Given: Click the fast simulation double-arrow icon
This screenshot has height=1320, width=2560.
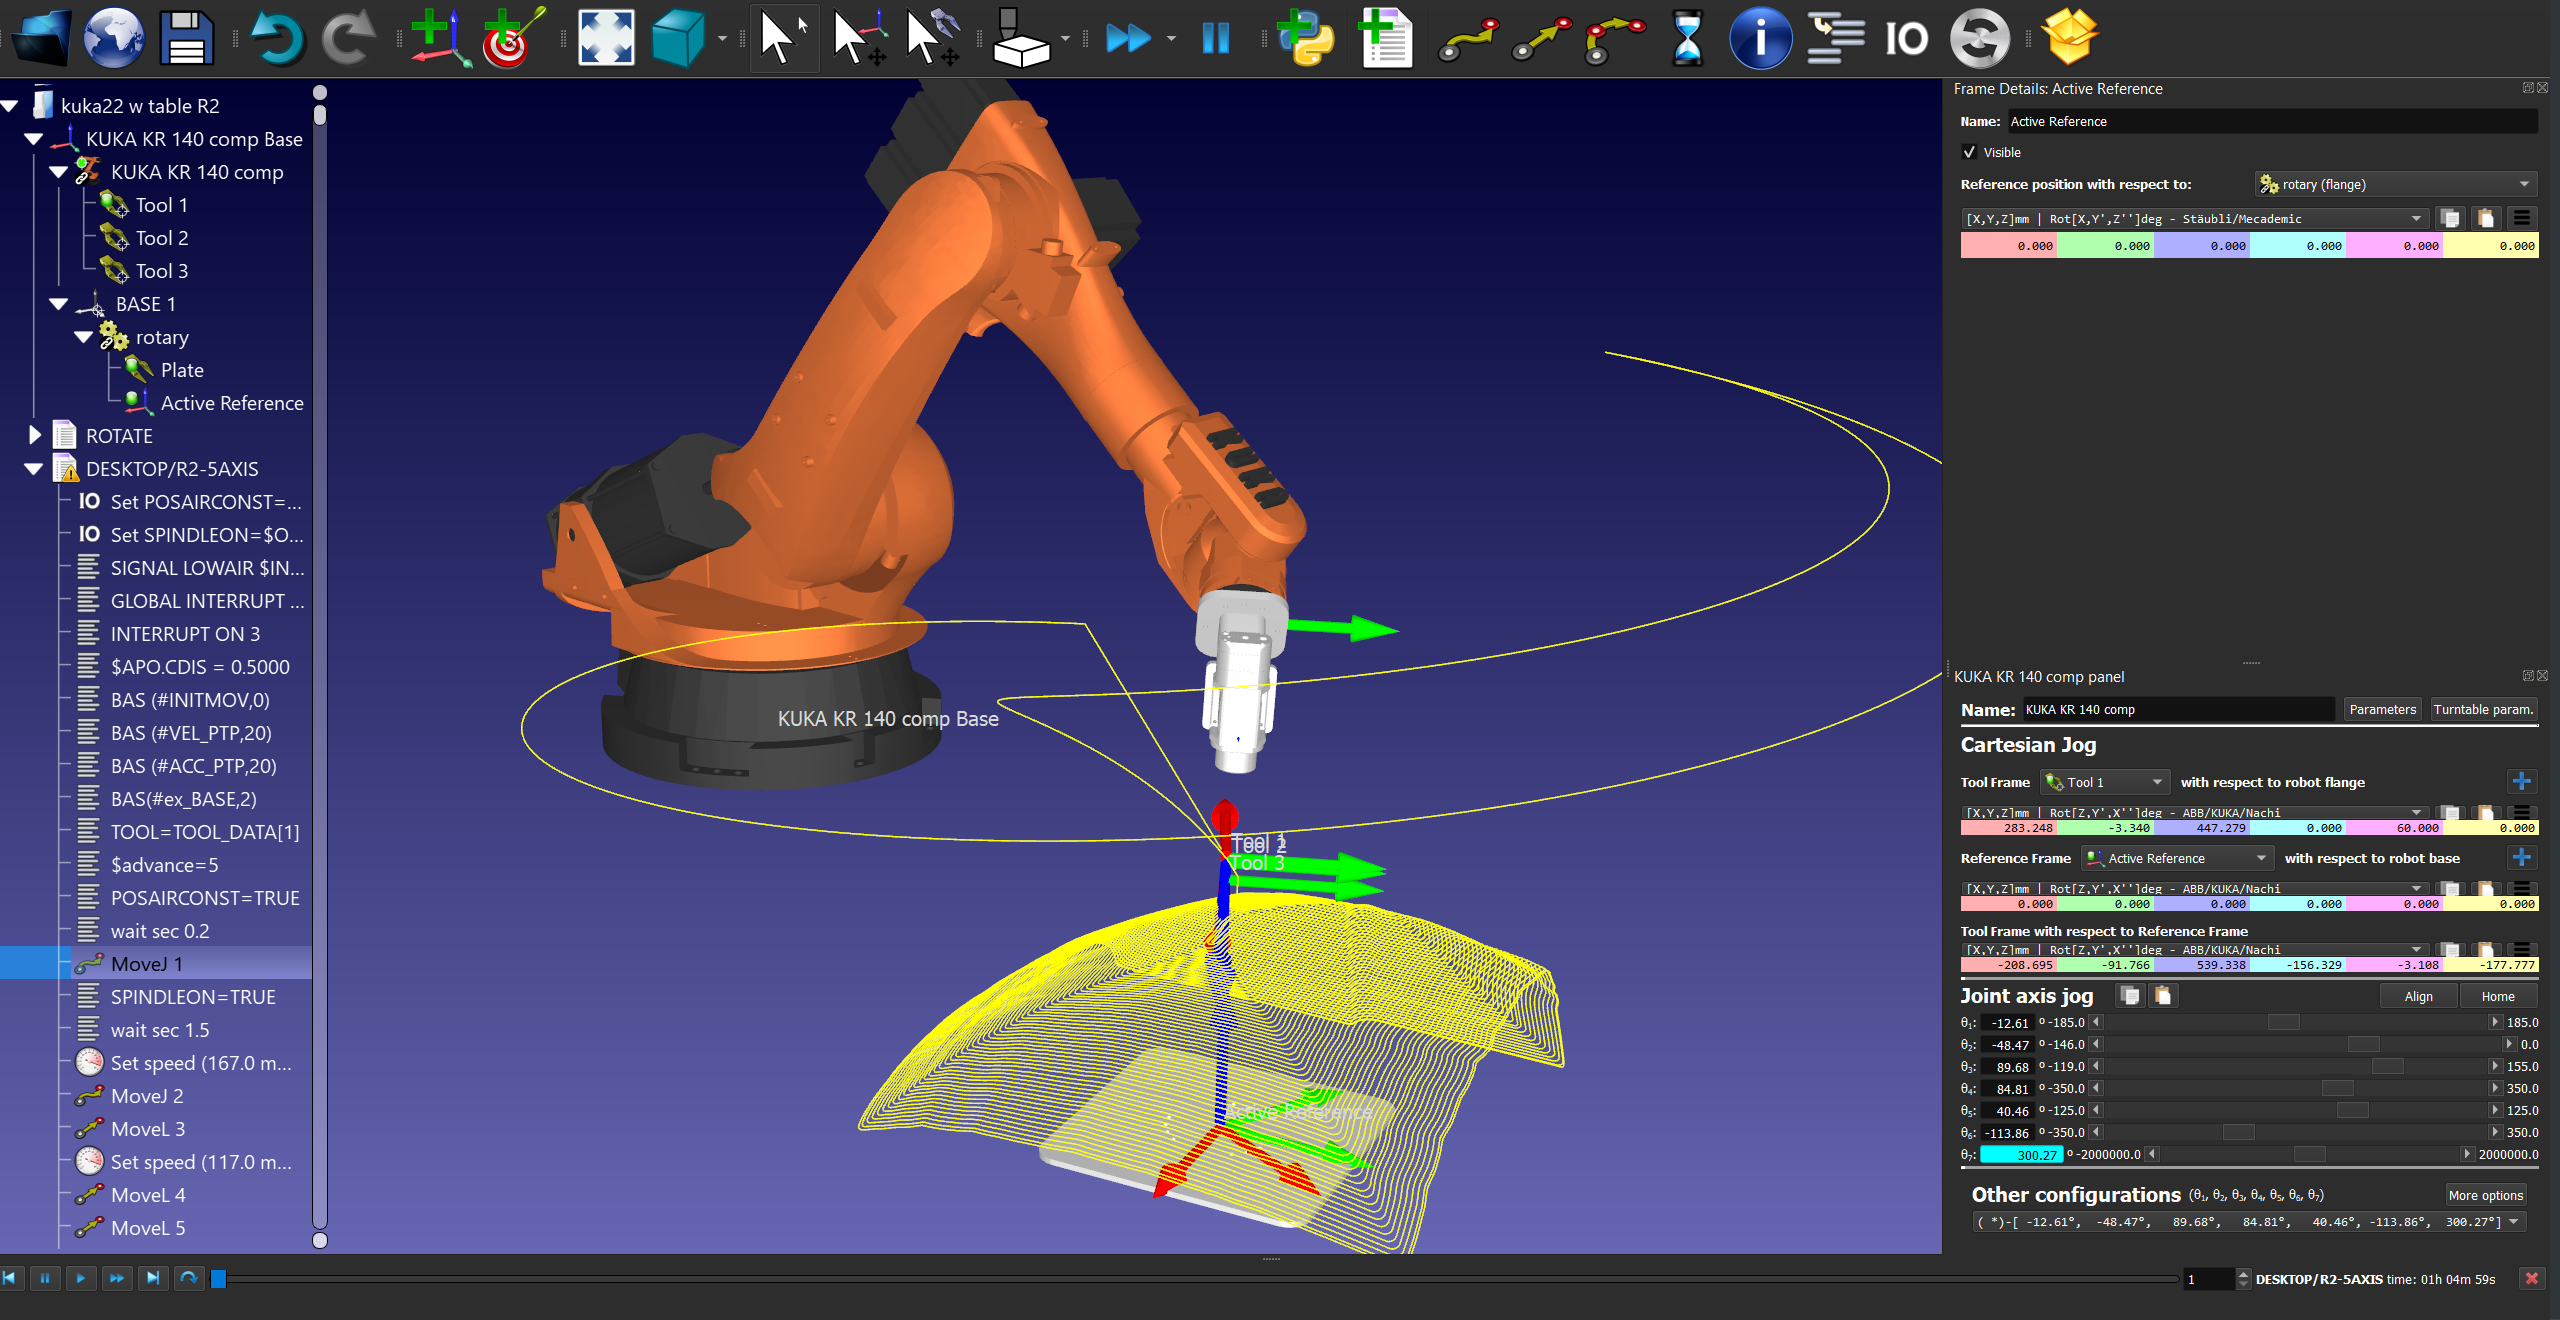Looking at the screenshot, I should point(1128,38).
